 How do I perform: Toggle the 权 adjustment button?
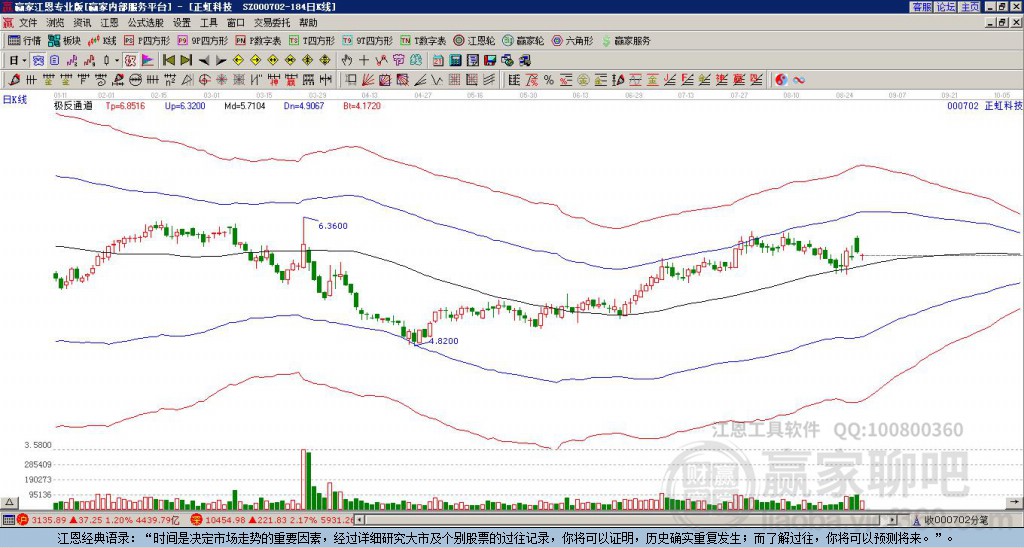click(x=130, y=61)
